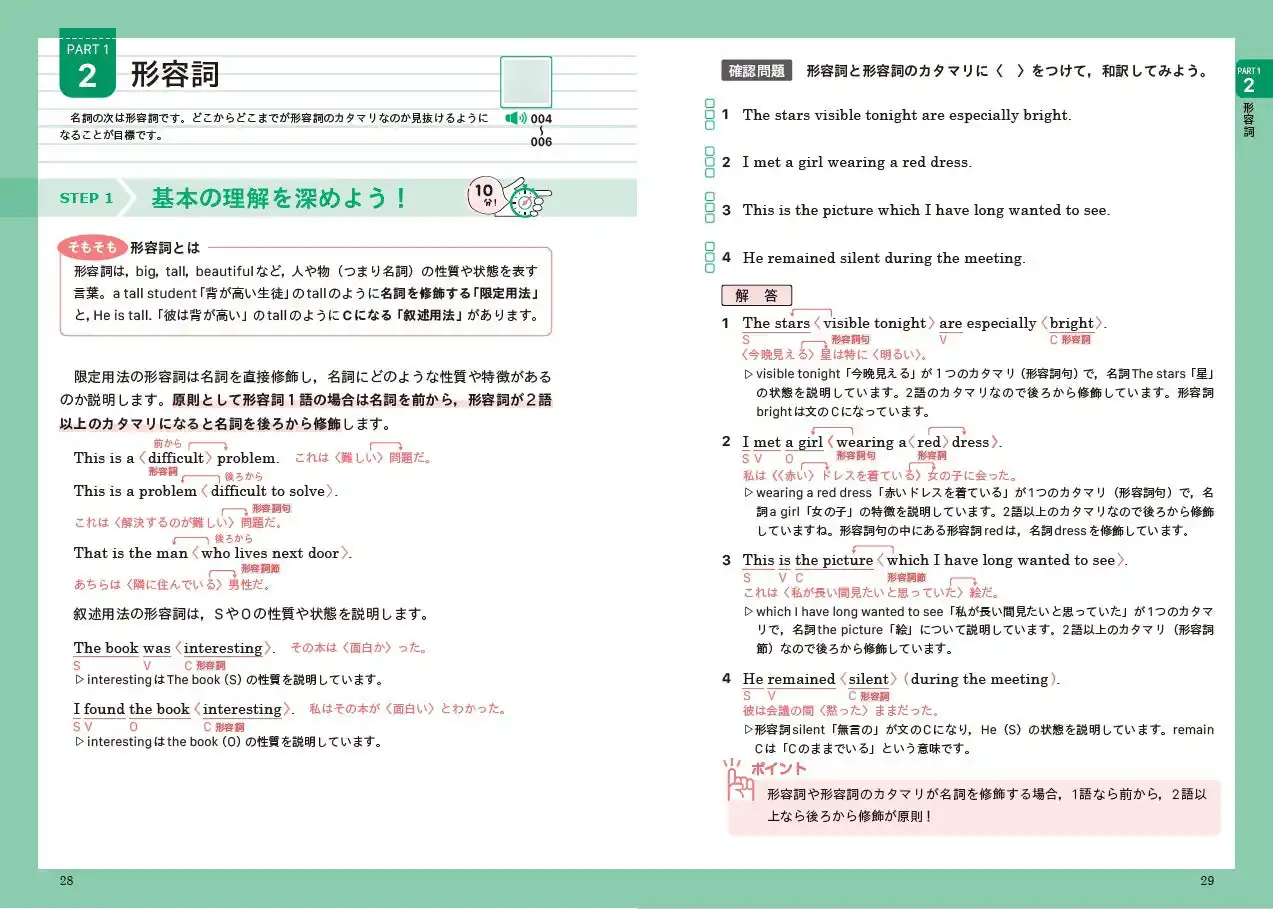Click the 10分 timer hand icon
Image resolution: width=1273 pixels, height=909 pixels.
(510, 197)
